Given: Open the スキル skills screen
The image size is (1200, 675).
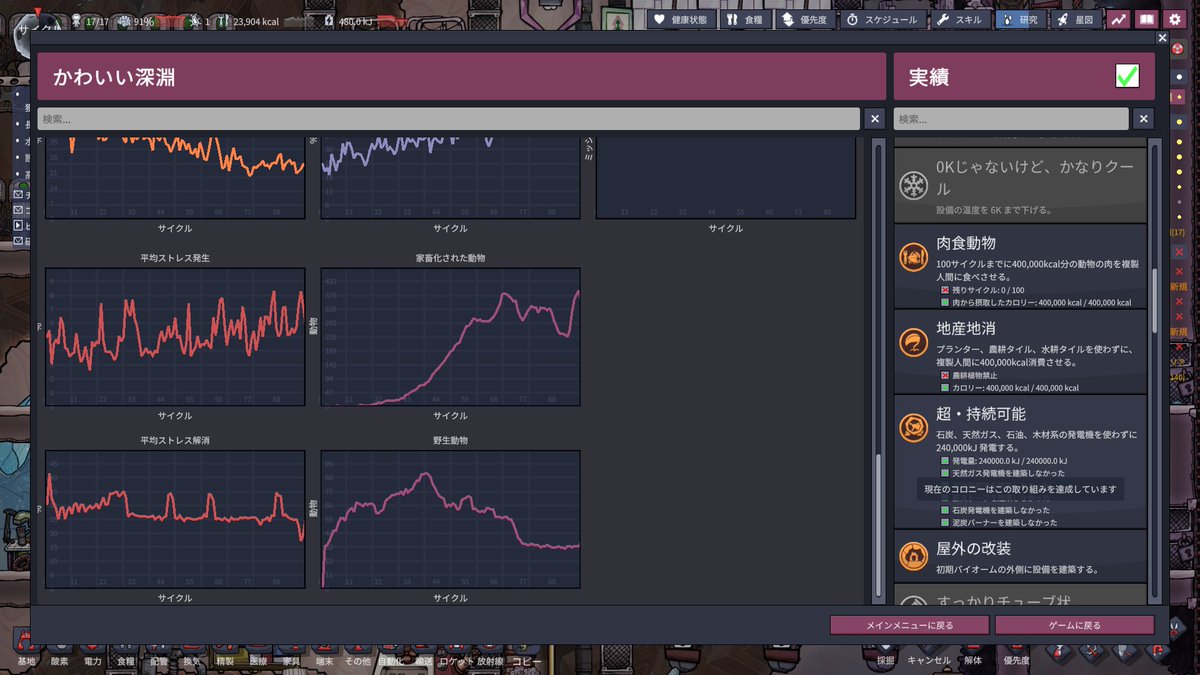Looking at the screenshot, I should pyautogui.click(x=961, y=19).
